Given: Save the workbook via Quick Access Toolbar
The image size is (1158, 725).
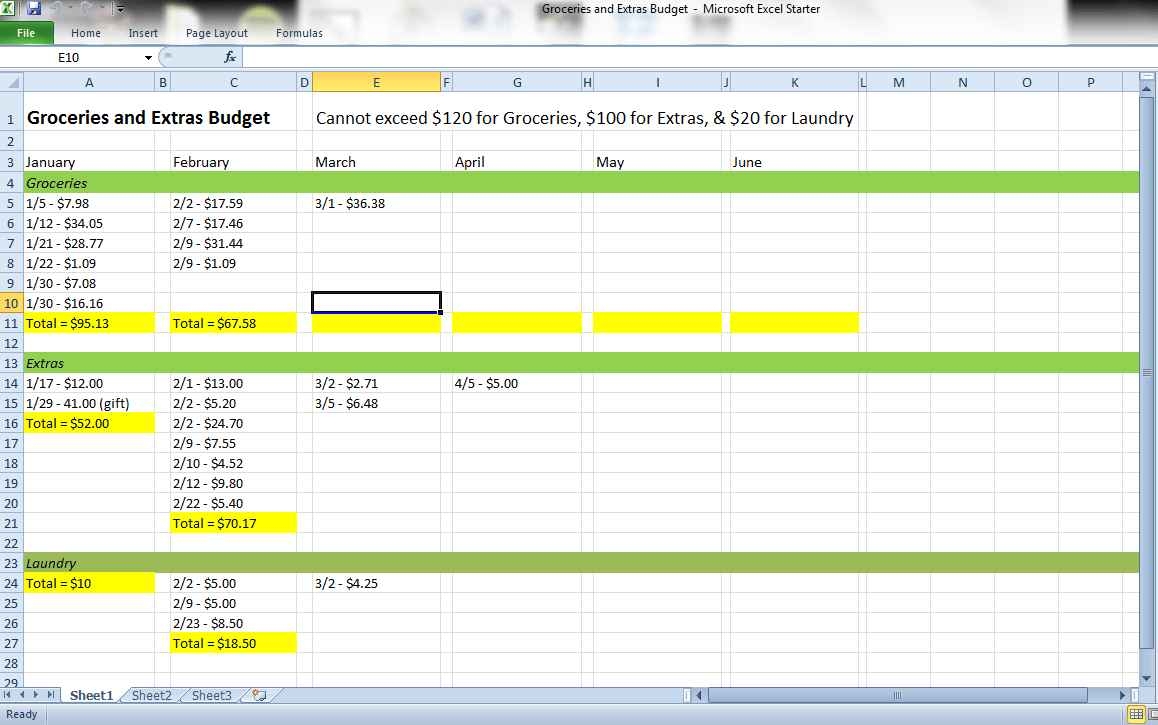Looking at the screenshot, I should coord(33,8).
